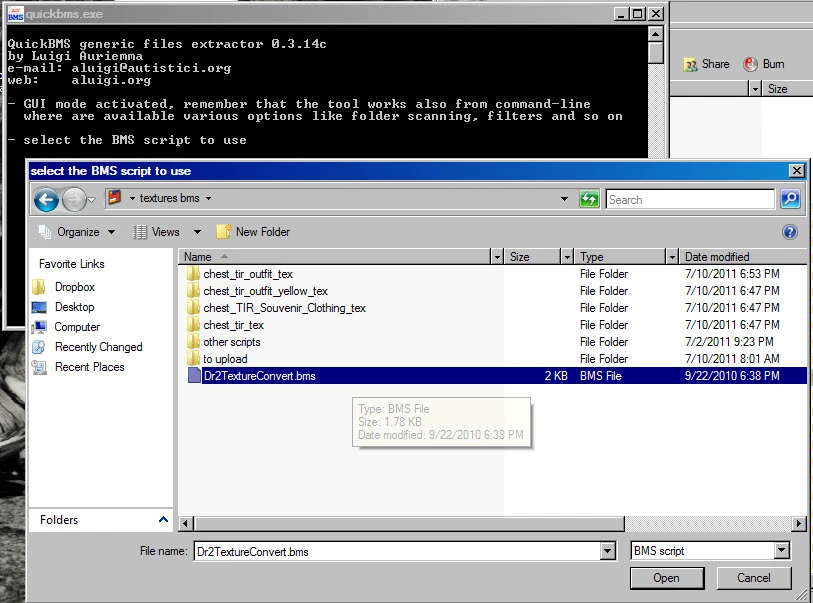Select file Dr2TextureConvert.bms
The height and width of the screenshot is (603, 813).
click(259, 376)
